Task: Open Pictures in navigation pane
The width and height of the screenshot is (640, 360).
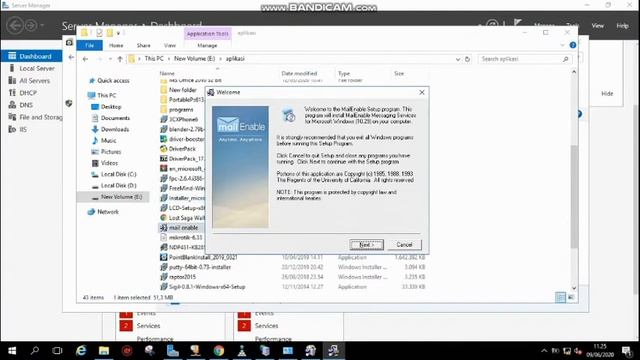Action: 111,152
